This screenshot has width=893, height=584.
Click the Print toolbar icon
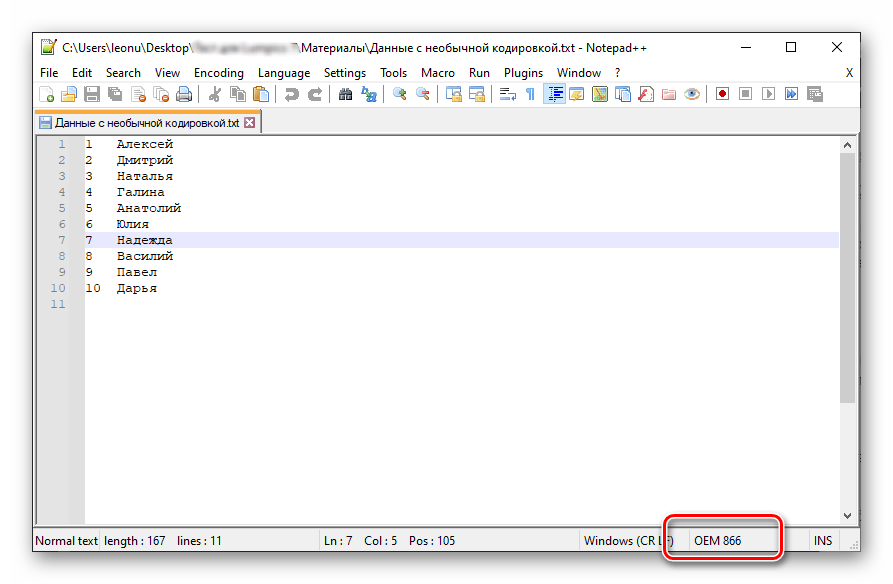184,95
